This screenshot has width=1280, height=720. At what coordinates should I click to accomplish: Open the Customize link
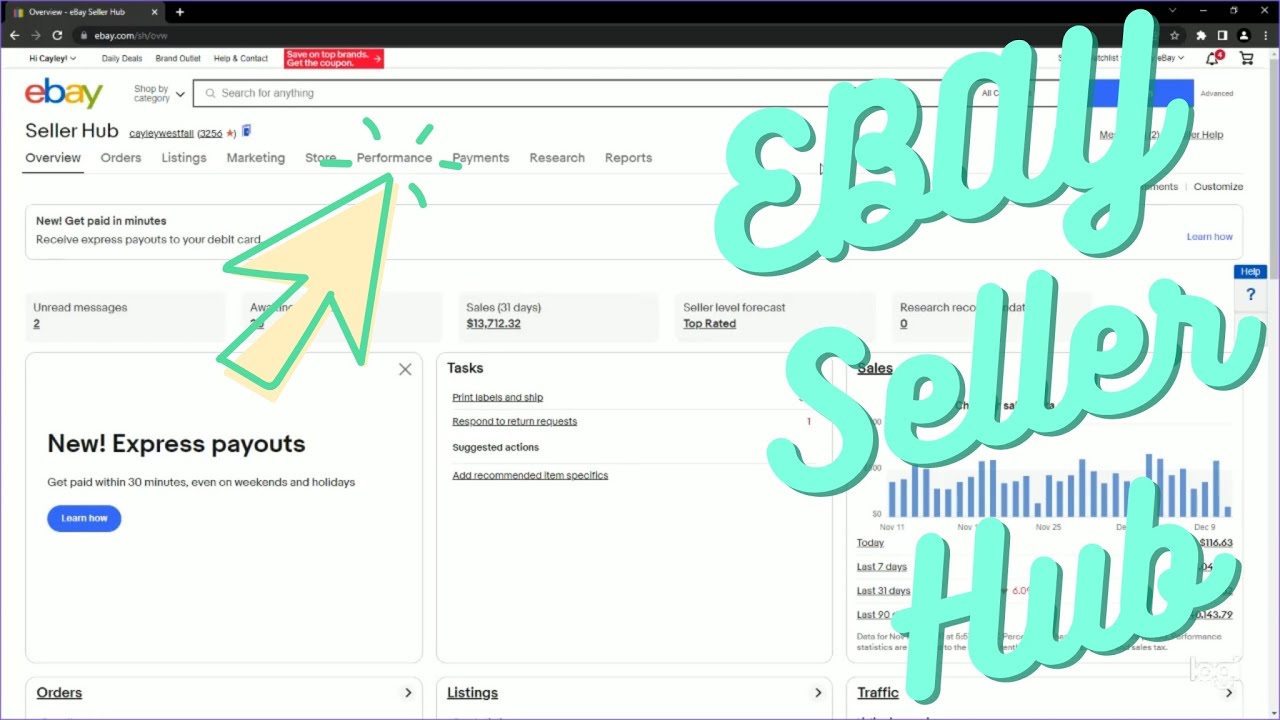[1218, 187]
